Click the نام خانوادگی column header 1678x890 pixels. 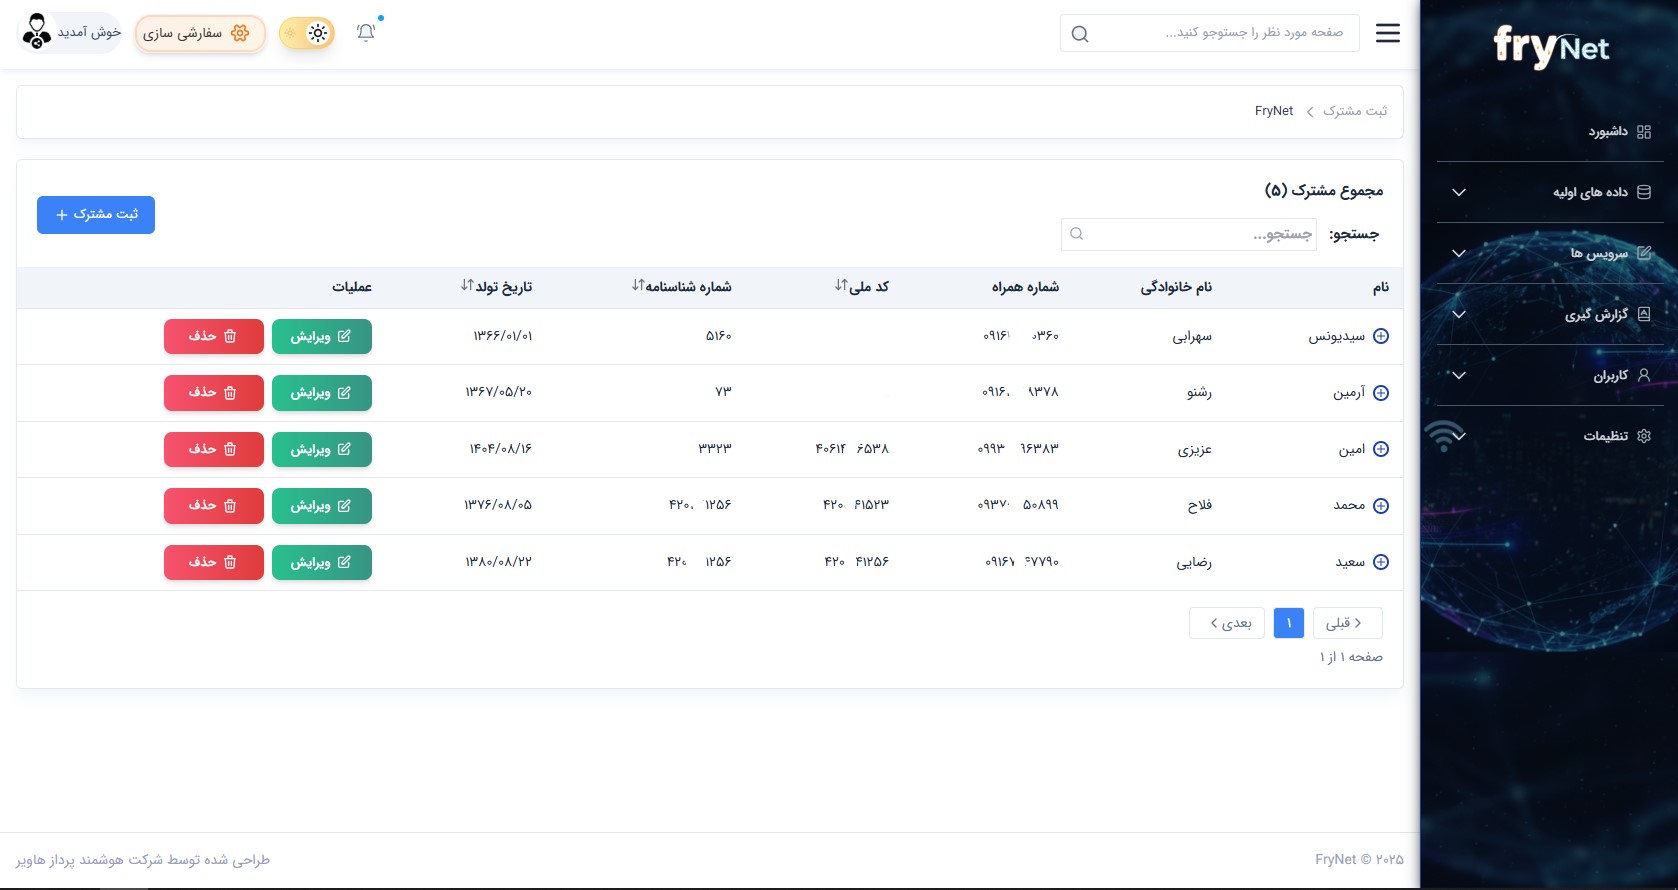click(x=1176, y=287)
